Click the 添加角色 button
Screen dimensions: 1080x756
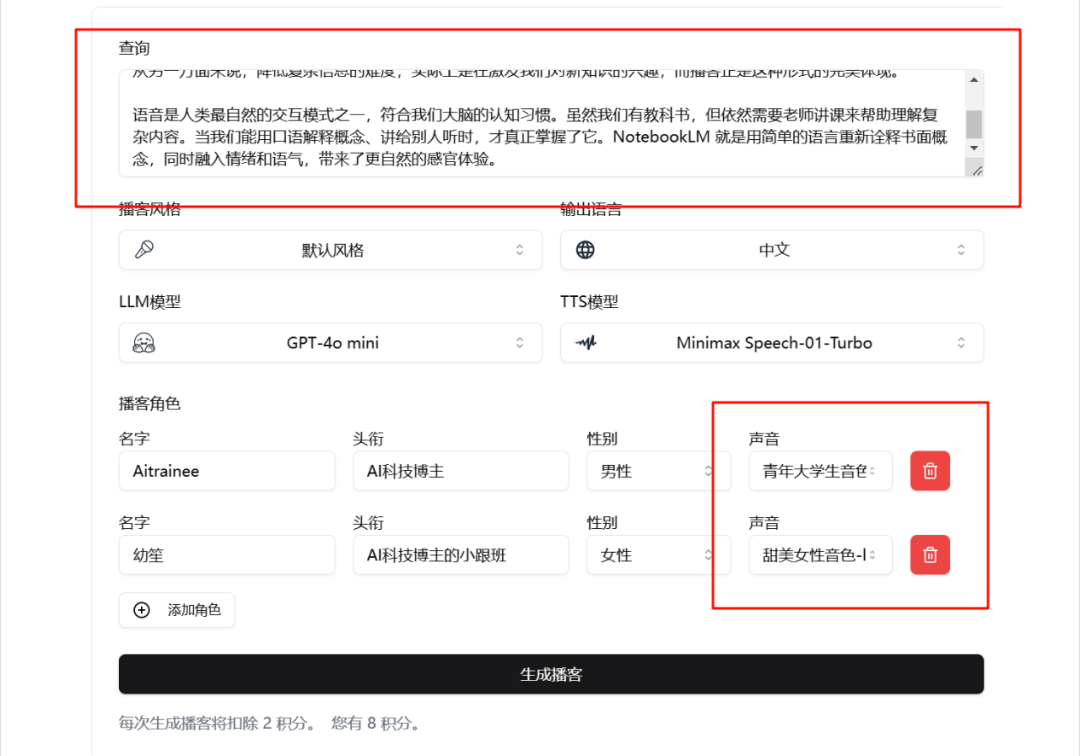coord(177,610)
